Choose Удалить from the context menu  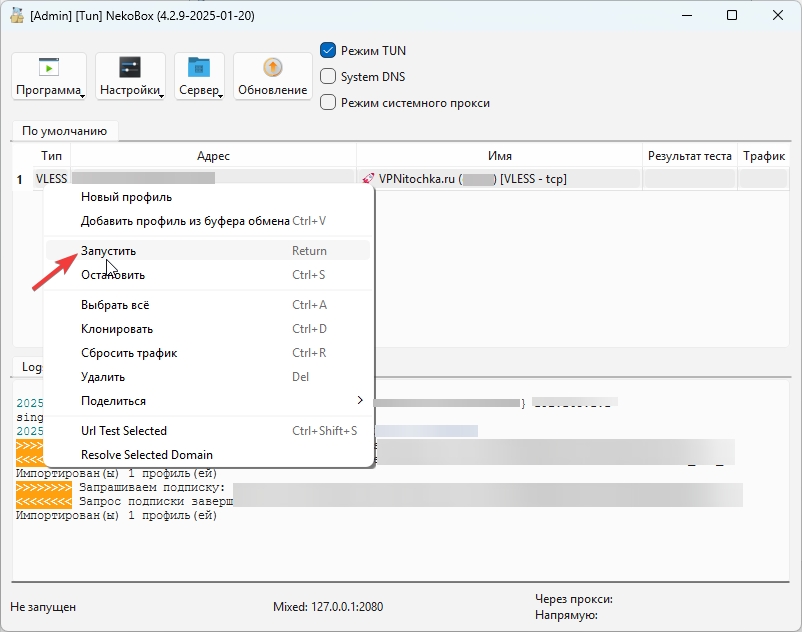point(103,377)
